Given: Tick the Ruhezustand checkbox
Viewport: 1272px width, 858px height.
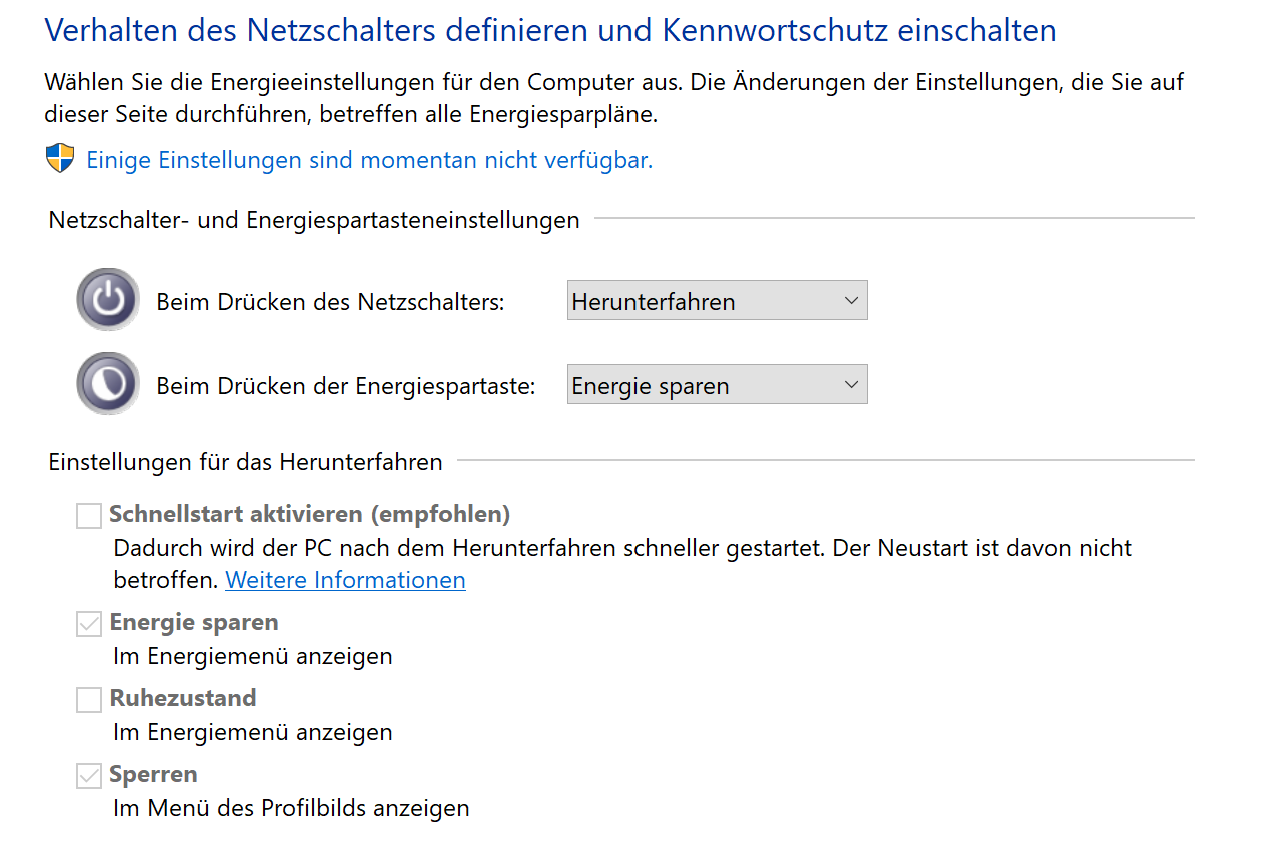Looking at the screenshot, I should pos(89,700).
